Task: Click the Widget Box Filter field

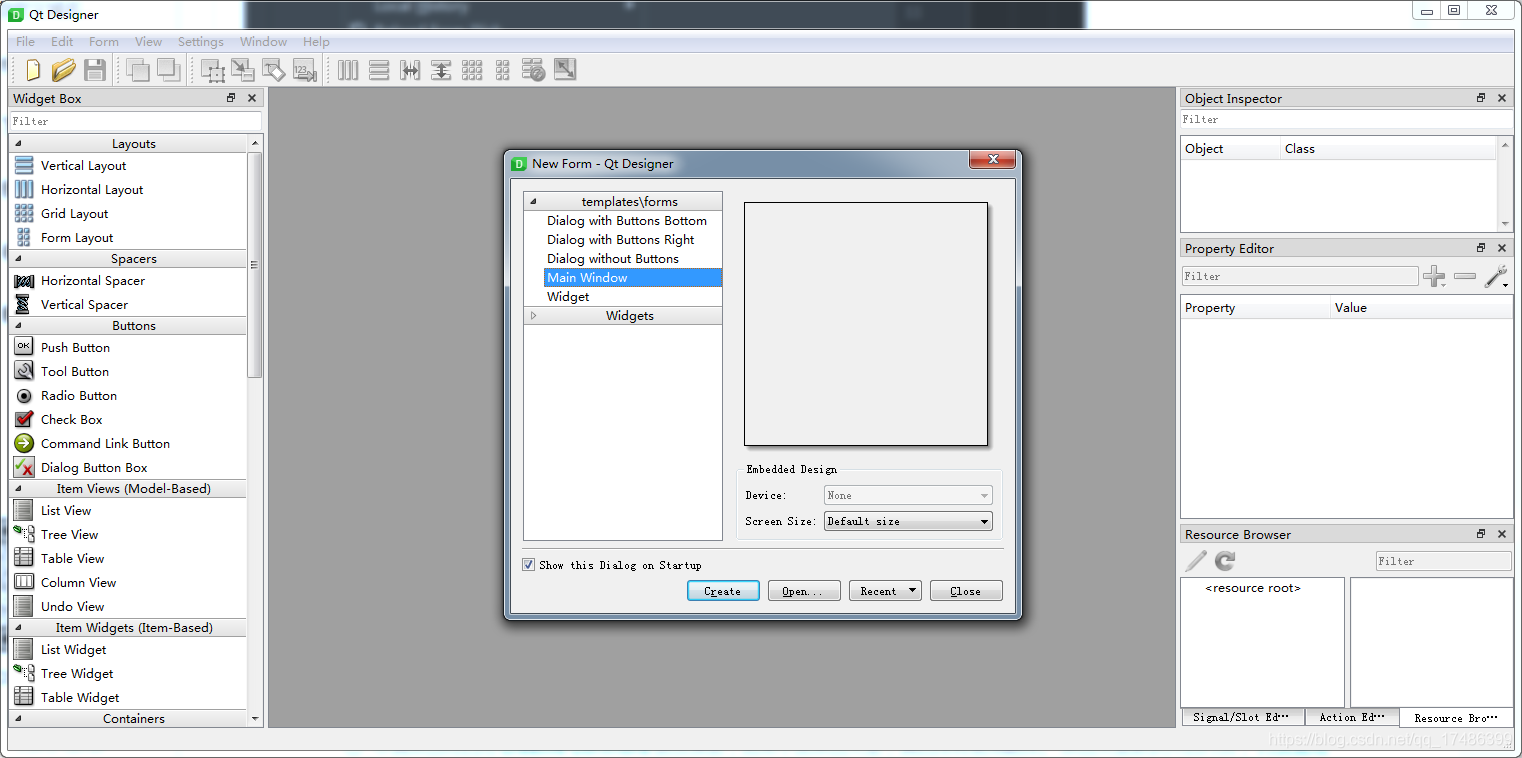Action: click(135, 121)
